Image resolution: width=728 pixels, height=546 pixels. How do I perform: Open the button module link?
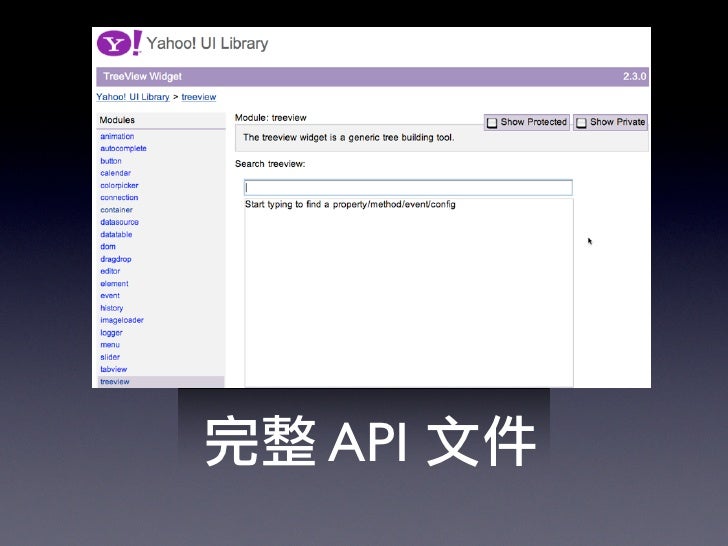111,161
